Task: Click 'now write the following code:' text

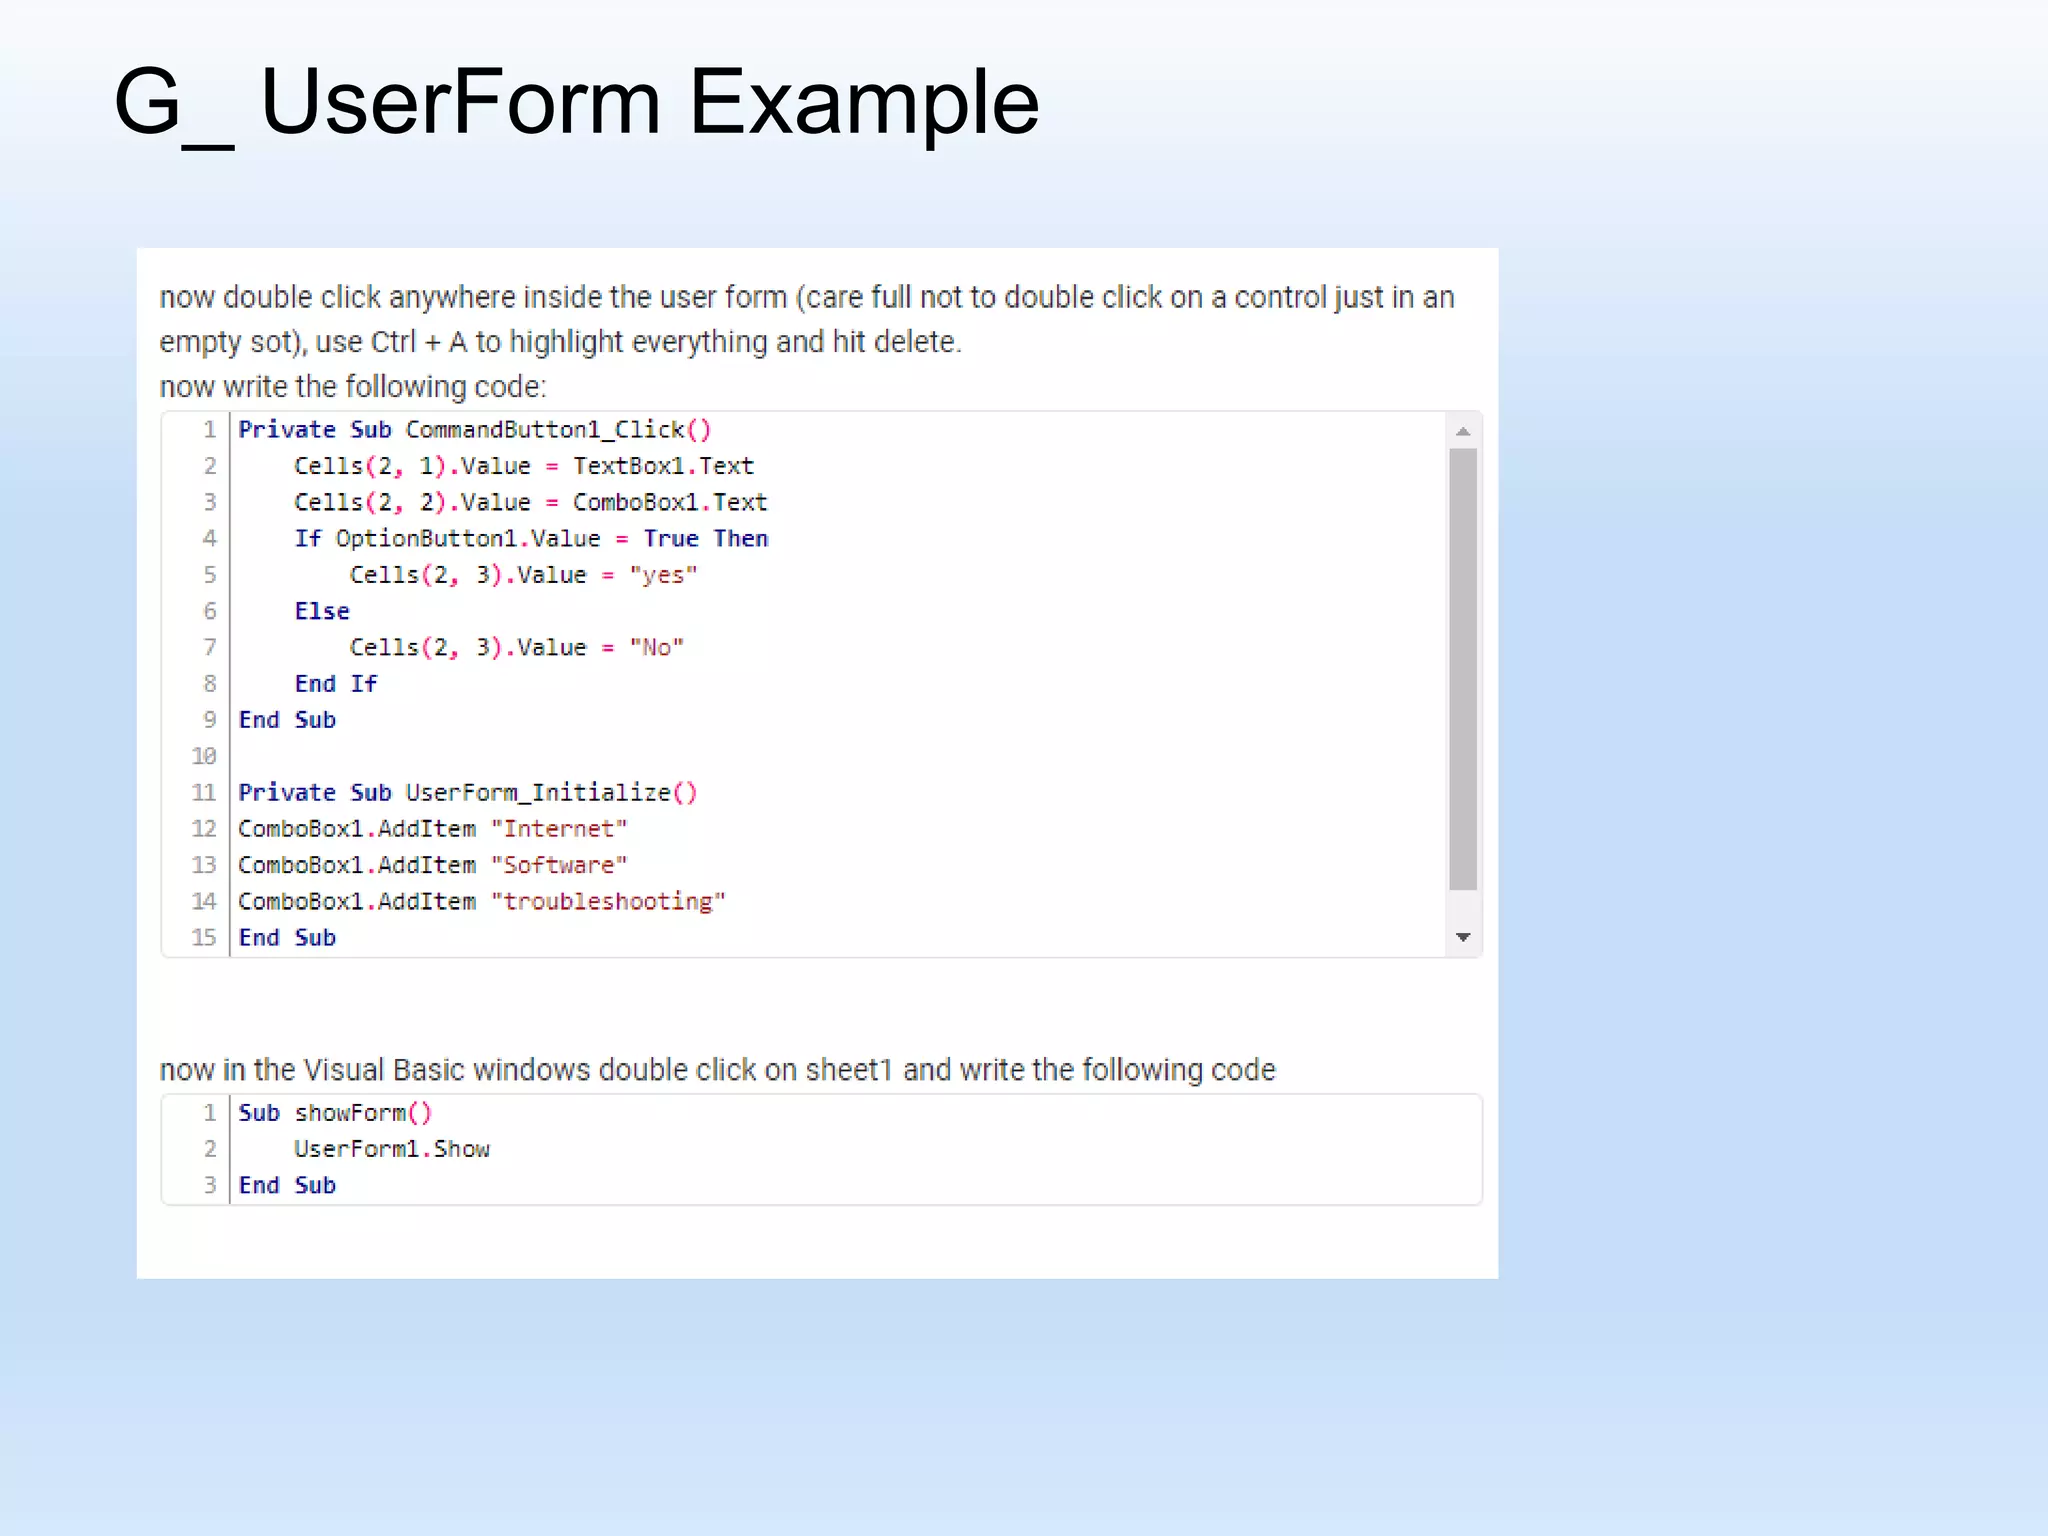Action: coord(353,387)
